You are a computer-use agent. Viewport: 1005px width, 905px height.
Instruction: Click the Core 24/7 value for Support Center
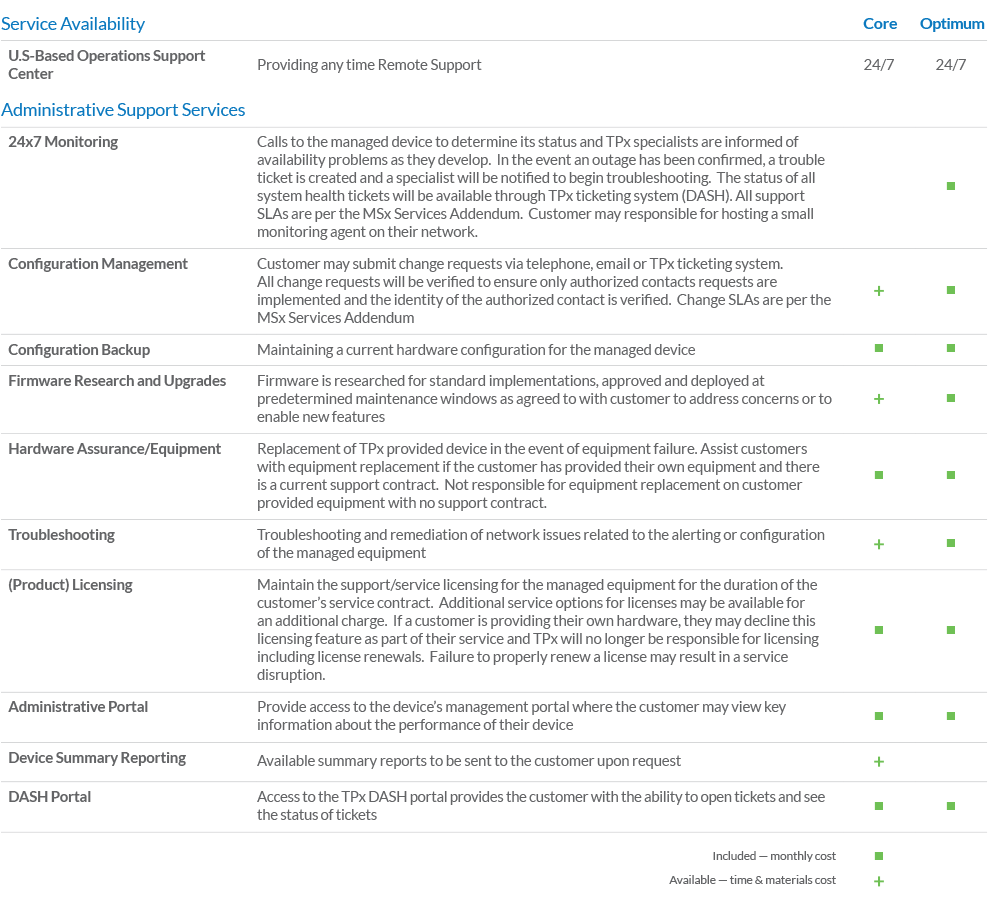pos(879,65)
